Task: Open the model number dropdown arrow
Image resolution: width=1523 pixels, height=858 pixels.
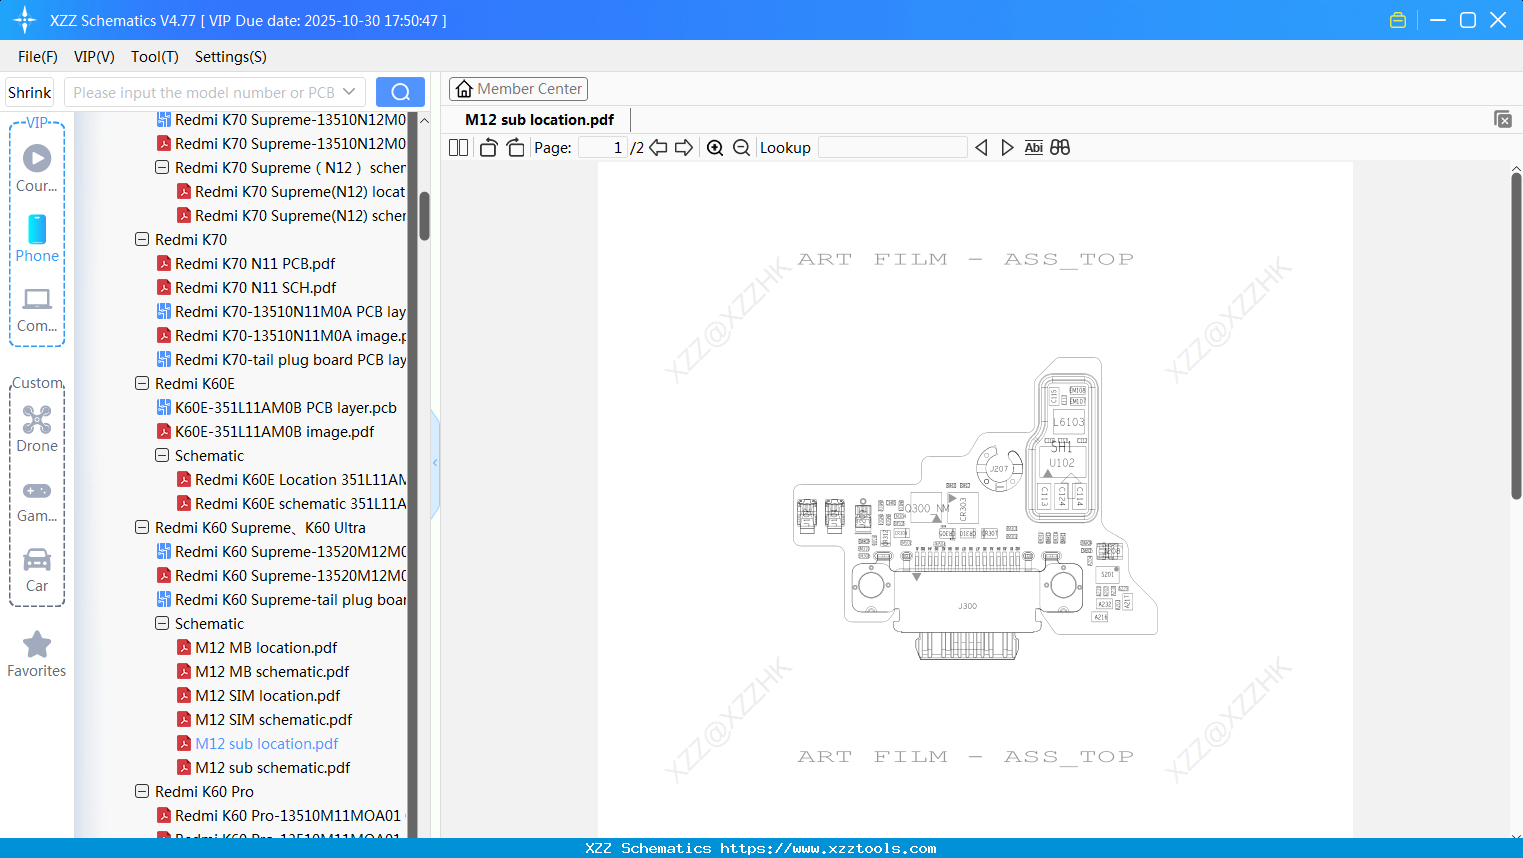Action: tap(349, 92)
